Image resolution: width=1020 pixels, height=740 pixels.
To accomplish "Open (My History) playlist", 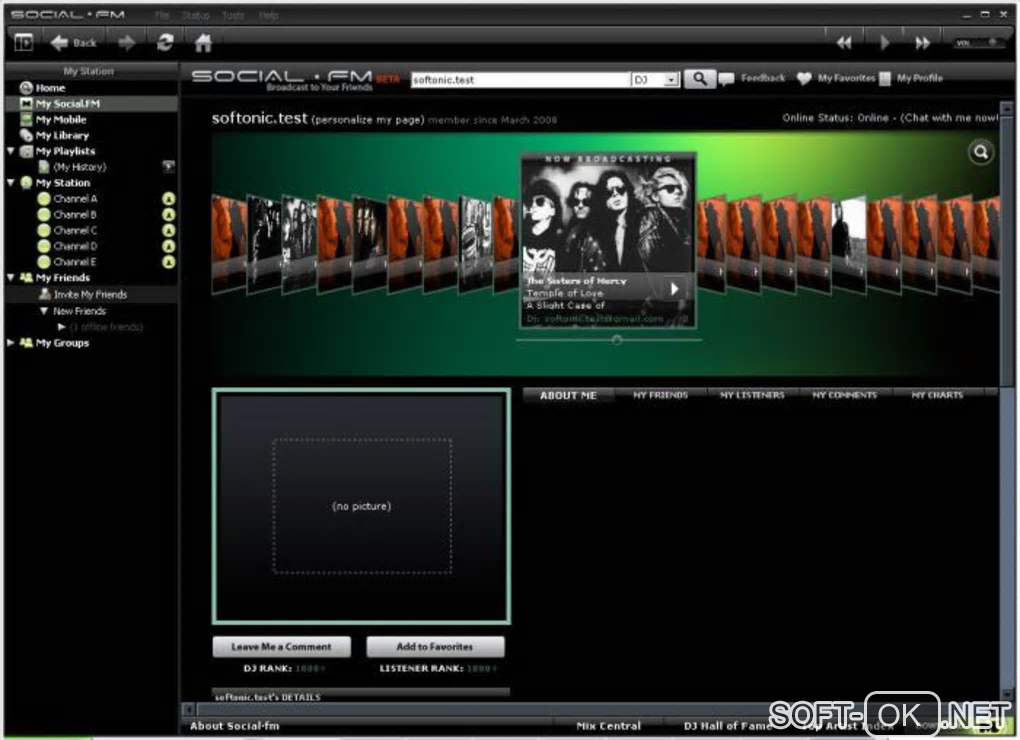I will tap(79, 167).
